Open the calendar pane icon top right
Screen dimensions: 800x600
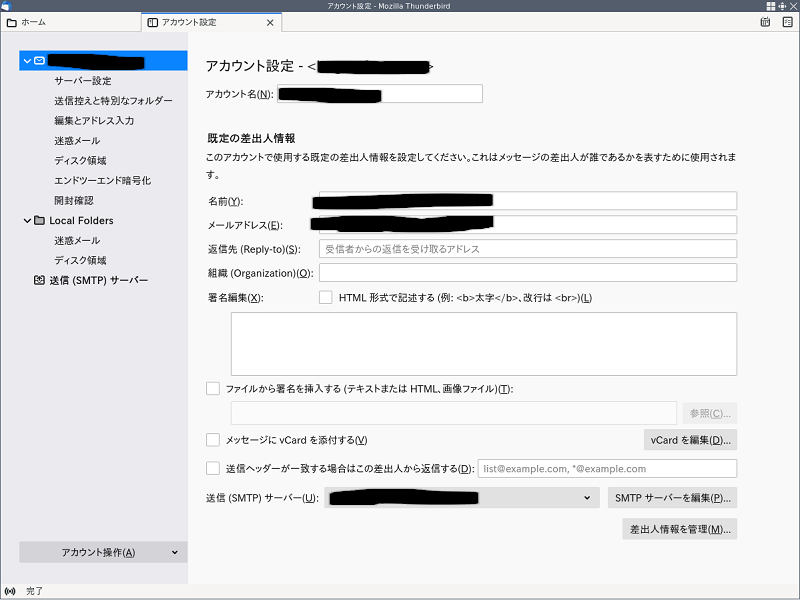click(764, 21)
